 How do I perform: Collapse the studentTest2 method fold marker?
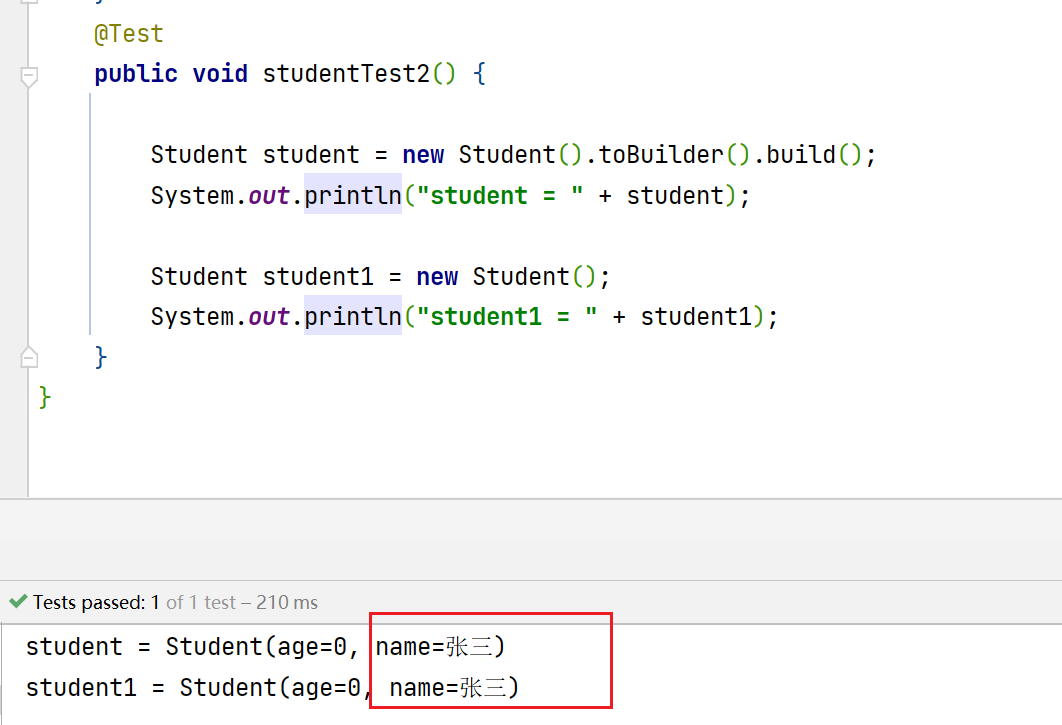pyautogui.click(x=29, y=75)
